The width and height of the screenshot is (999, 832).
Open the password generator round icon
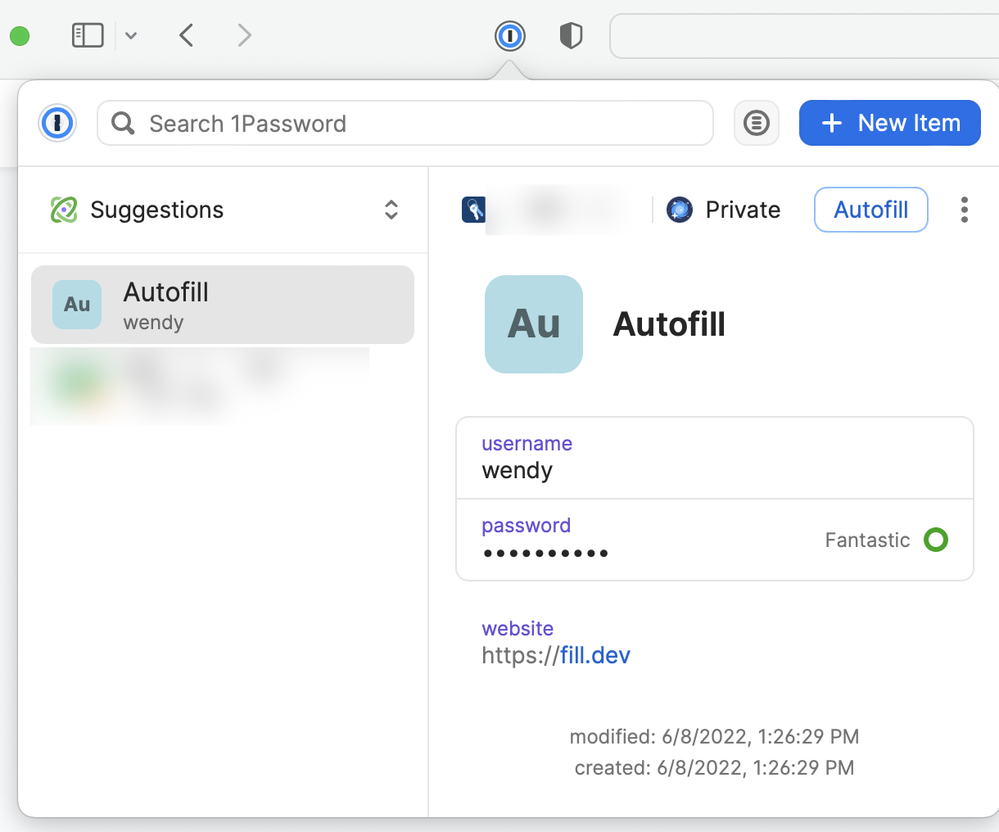tap(757, 123)
